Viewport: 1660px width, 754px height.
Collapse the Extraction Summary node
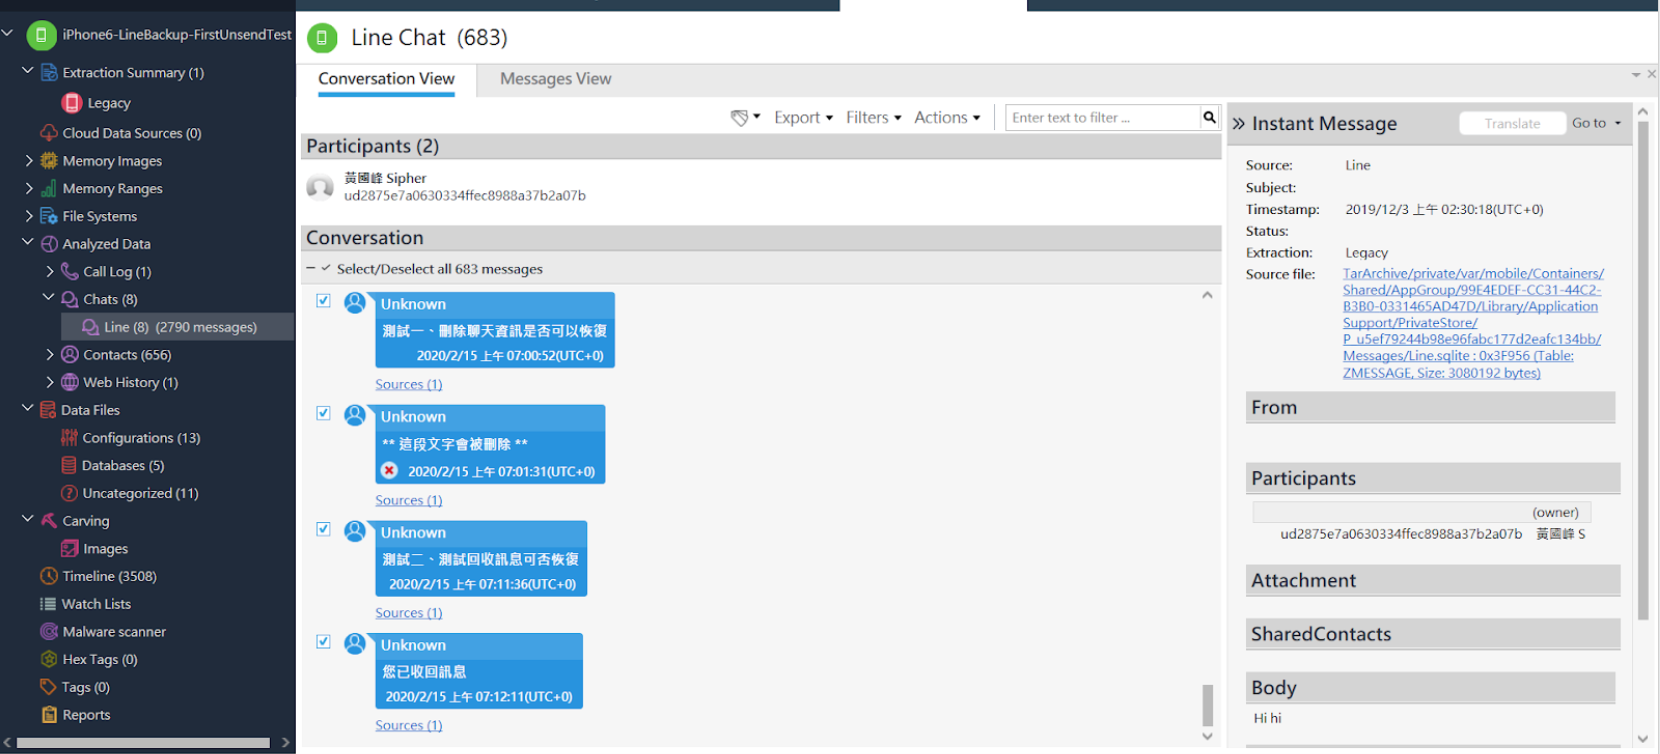pyautogui.click(x=28, y=71)
